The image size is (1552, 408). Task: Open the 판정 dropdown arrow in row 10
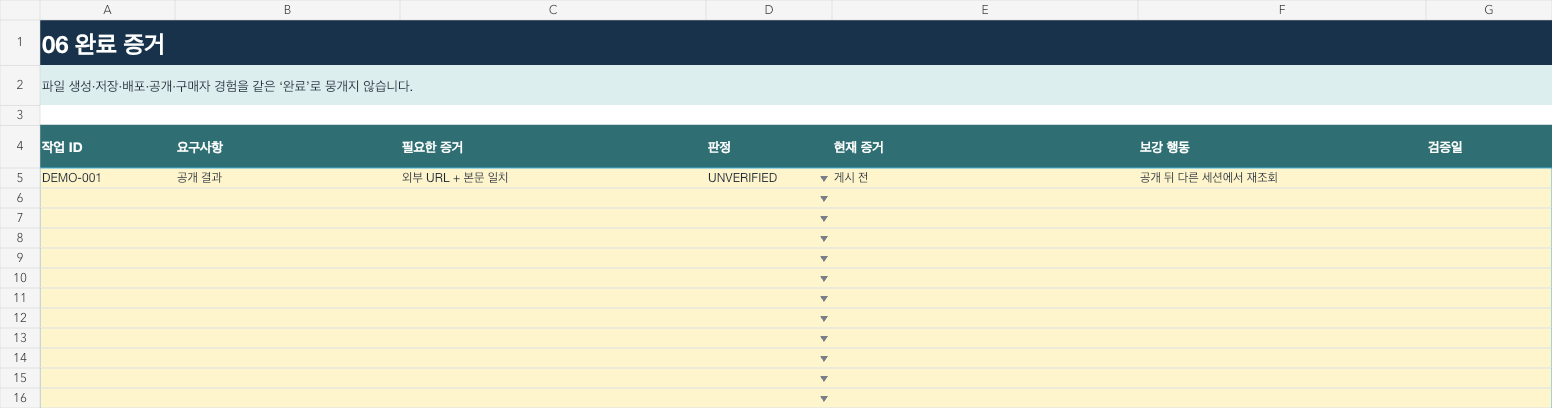tap(824, 279)
